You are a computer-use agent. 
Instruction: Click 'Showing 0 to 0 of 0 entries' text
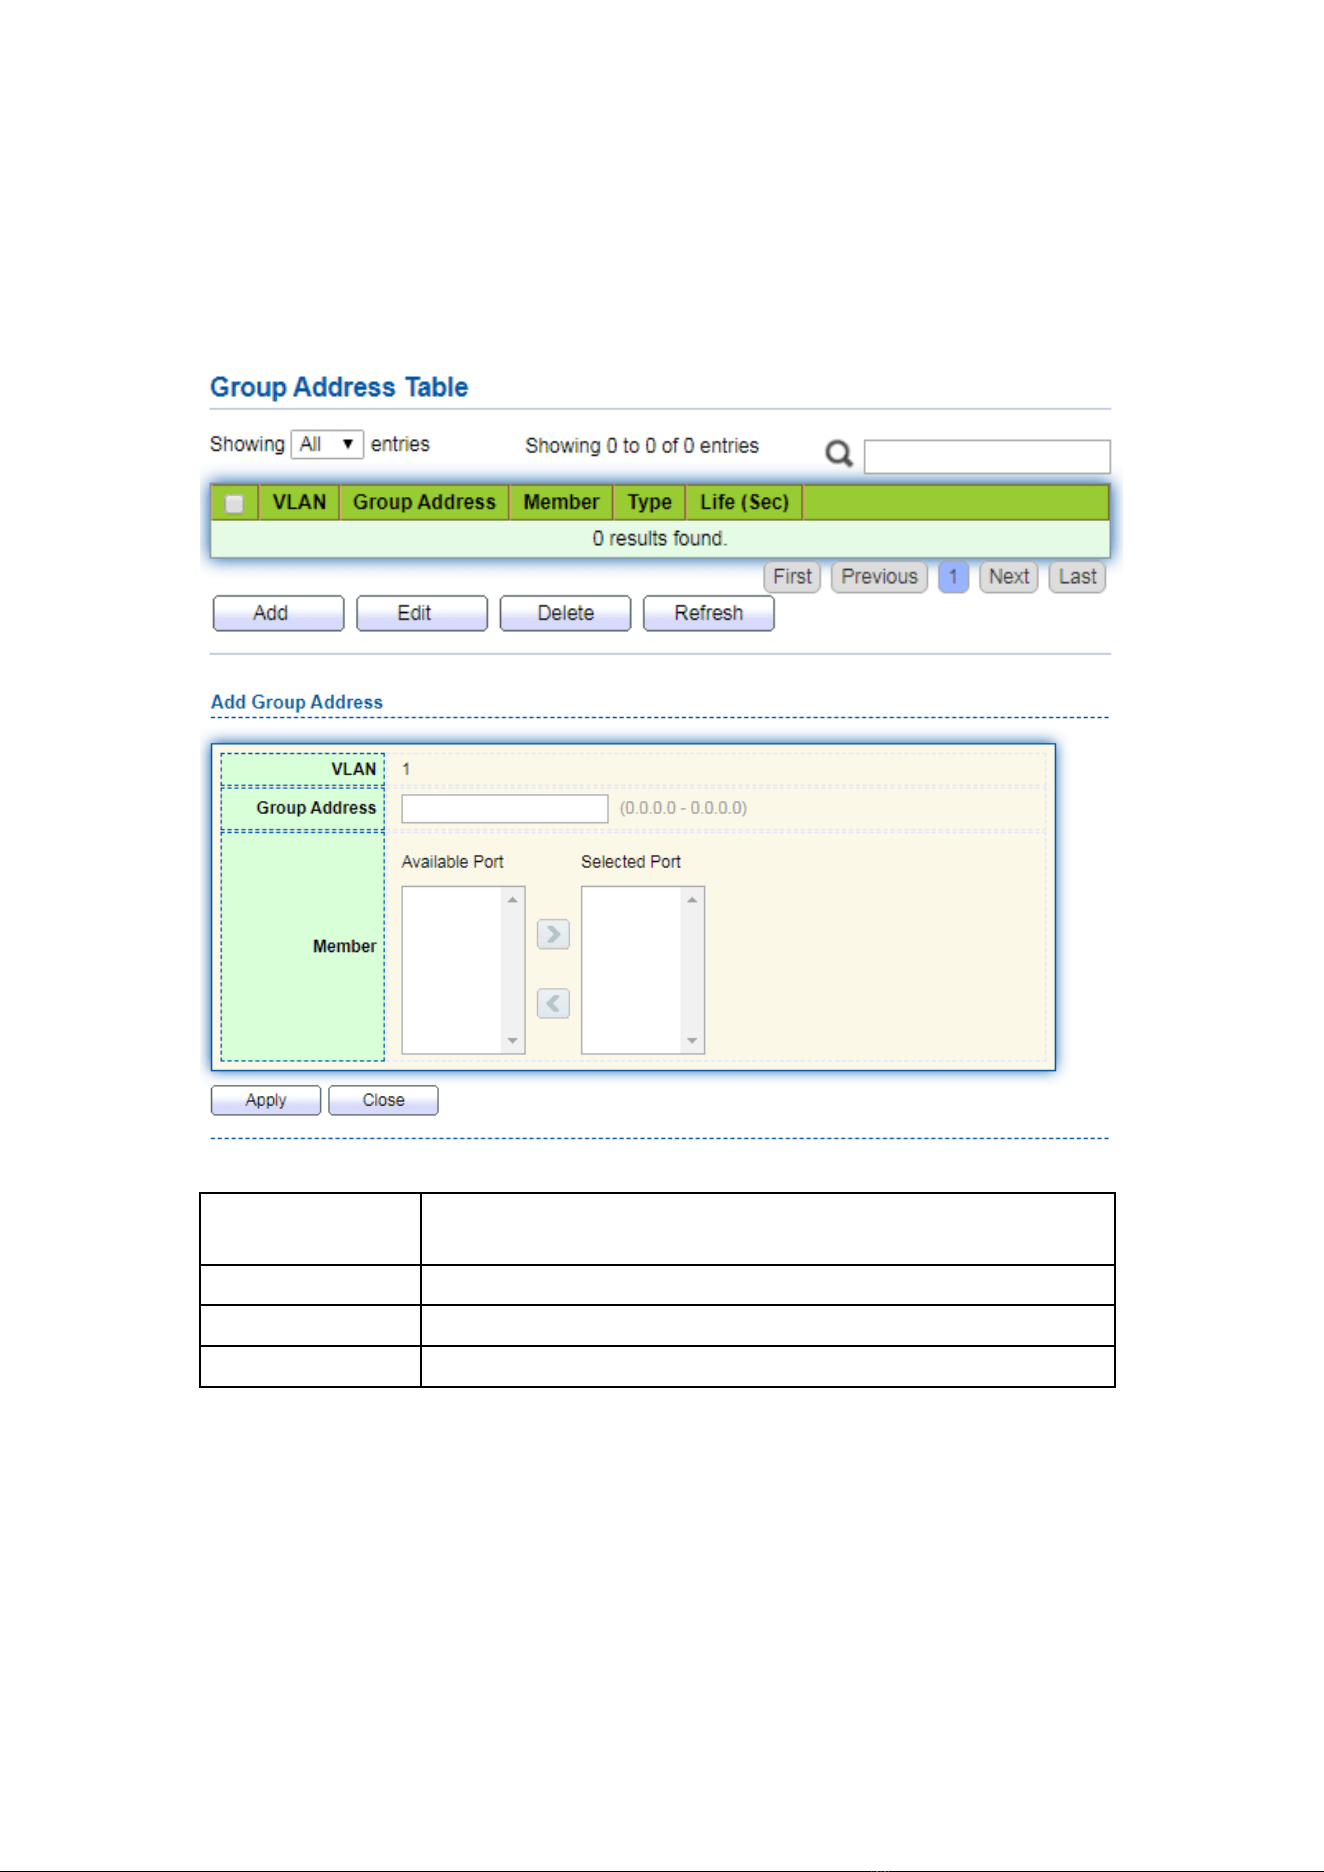(642, 445)
